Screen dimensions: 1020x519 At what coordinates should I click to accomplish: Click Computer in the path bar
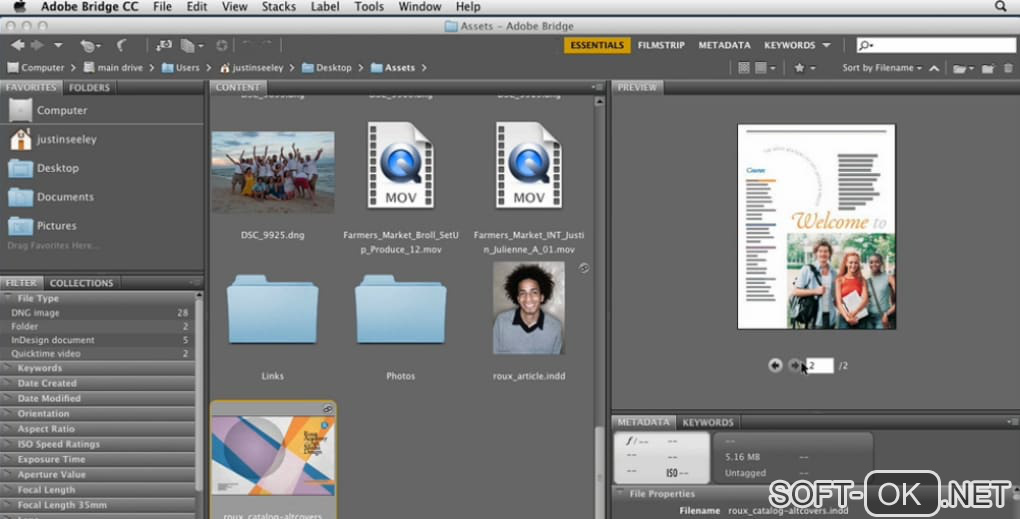pyautogui.click(x=36, y=68)
